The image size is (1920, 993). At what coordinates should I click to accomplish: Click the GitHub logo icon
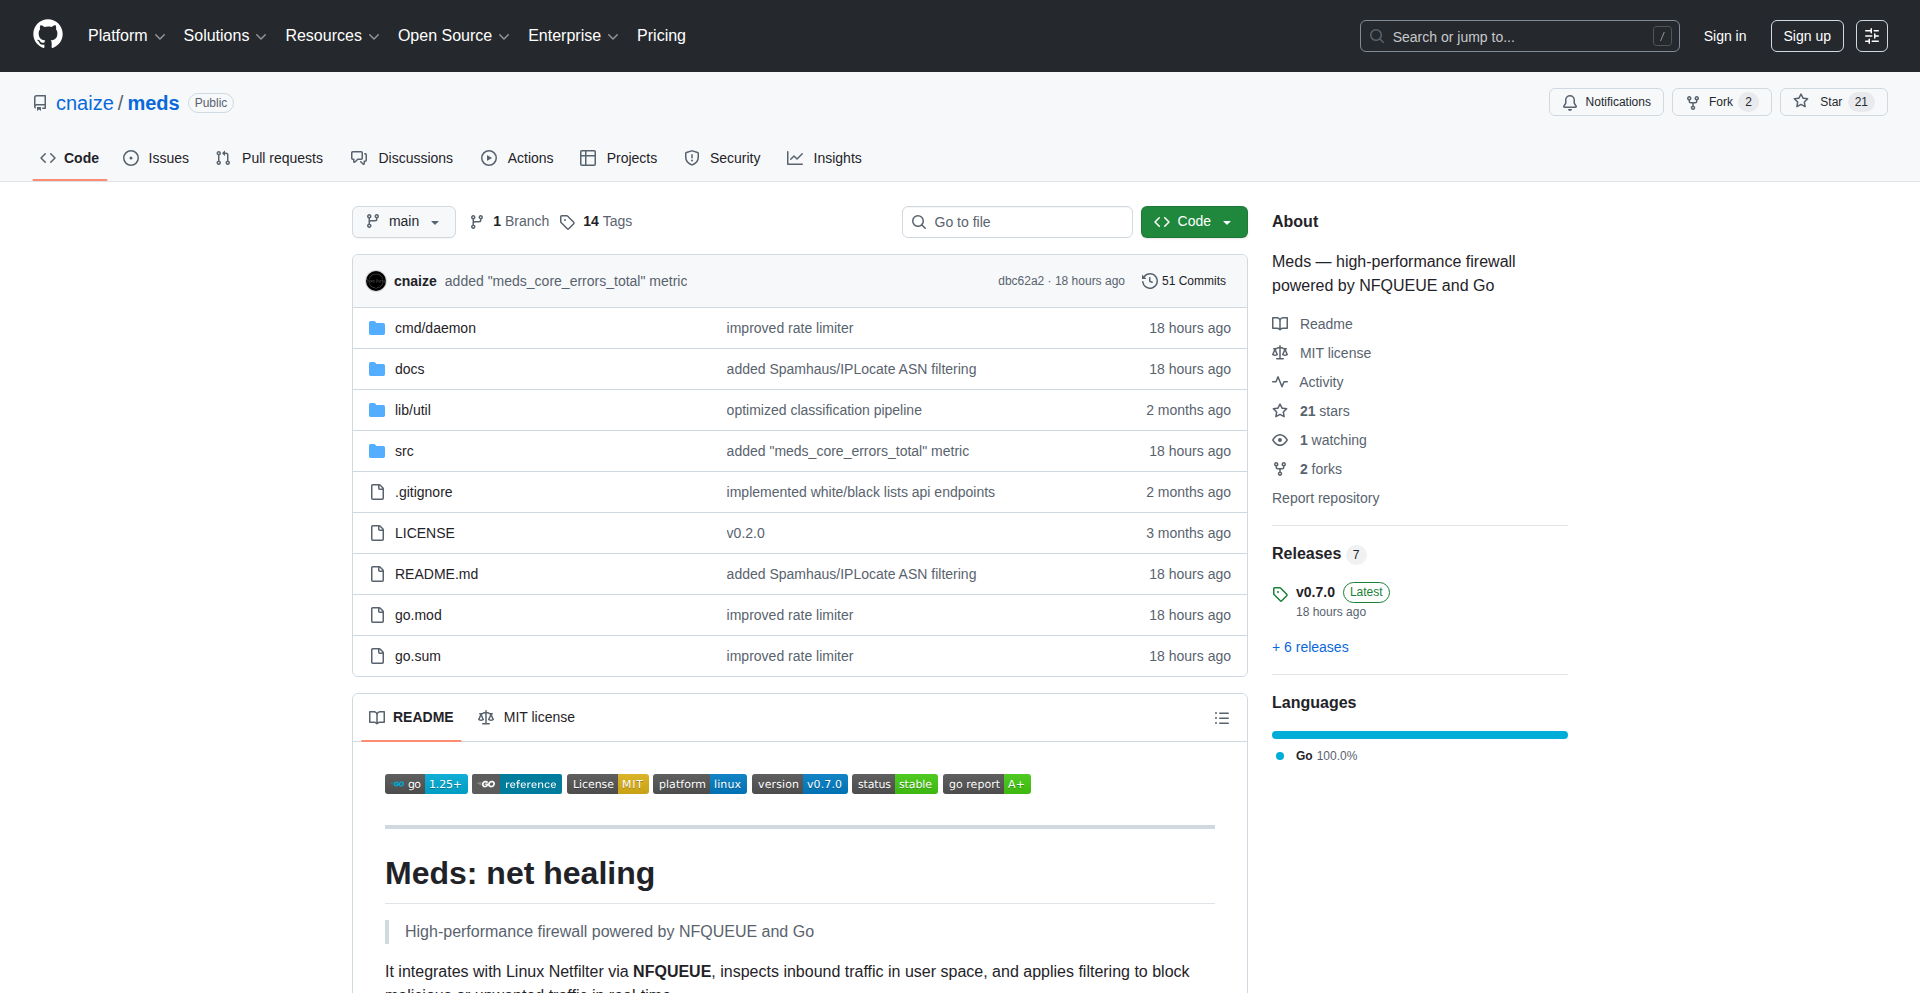coord(48,35)
